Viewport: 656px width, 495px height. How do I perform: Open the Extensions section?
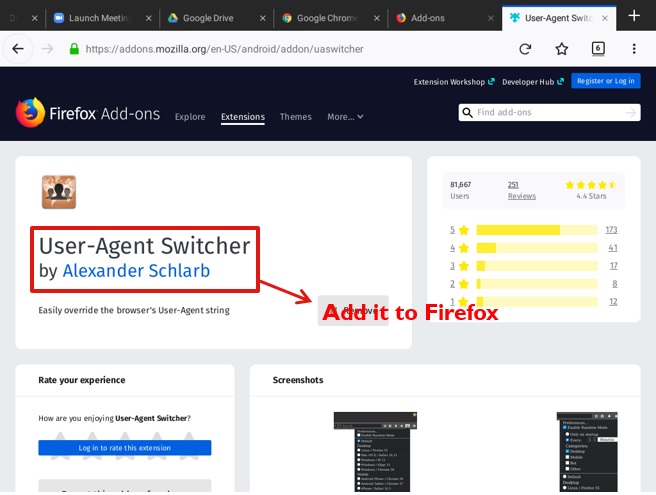click(243, 117)
